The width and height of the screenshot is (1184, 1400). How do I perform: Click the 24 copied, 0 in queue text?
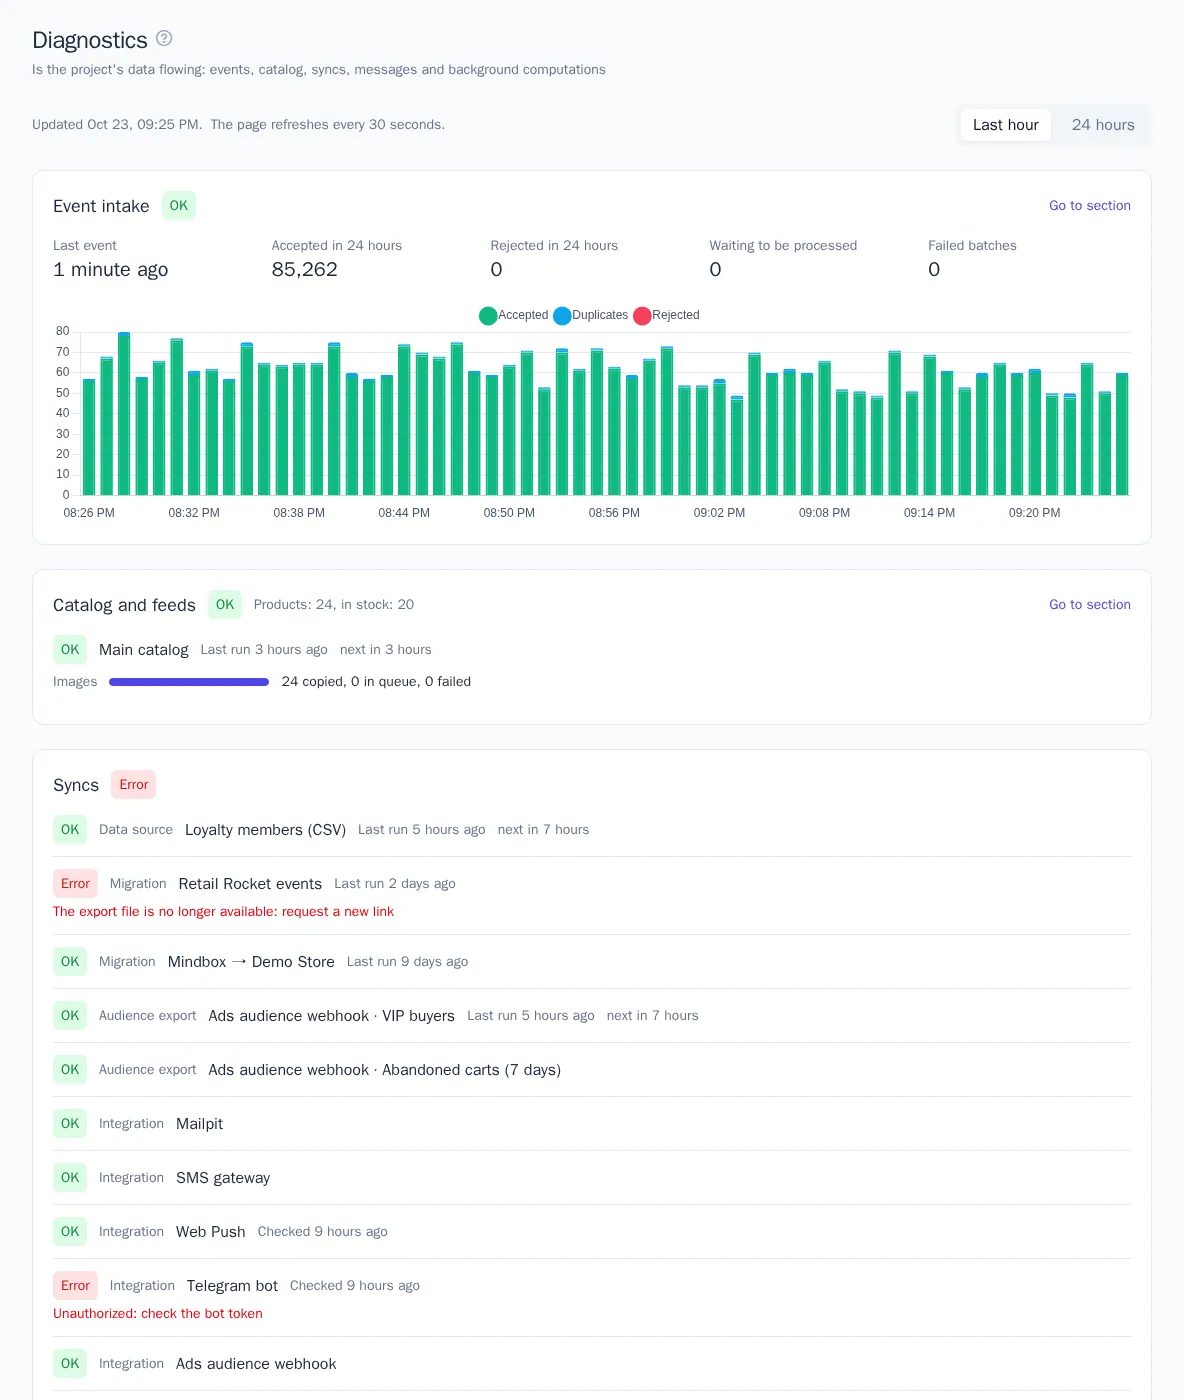(376, 681)
